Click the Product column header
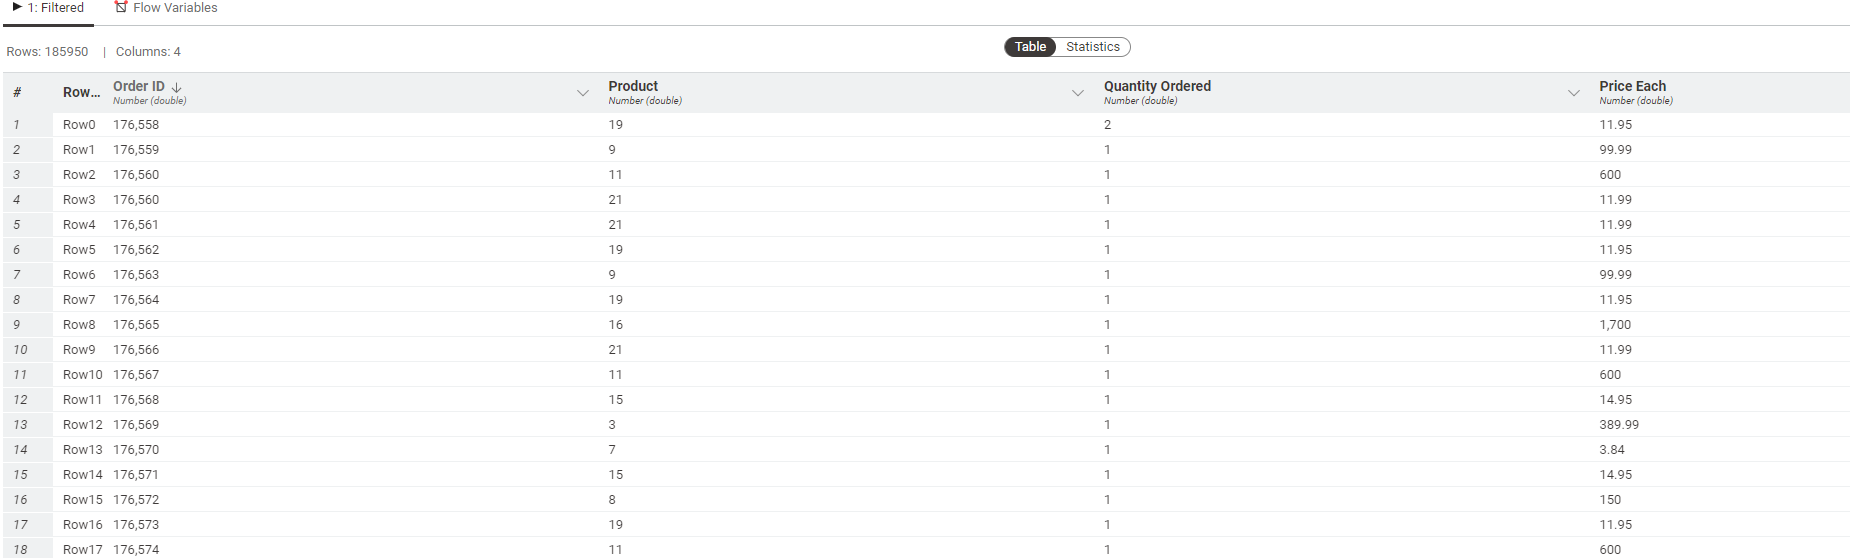 point(633,86)
